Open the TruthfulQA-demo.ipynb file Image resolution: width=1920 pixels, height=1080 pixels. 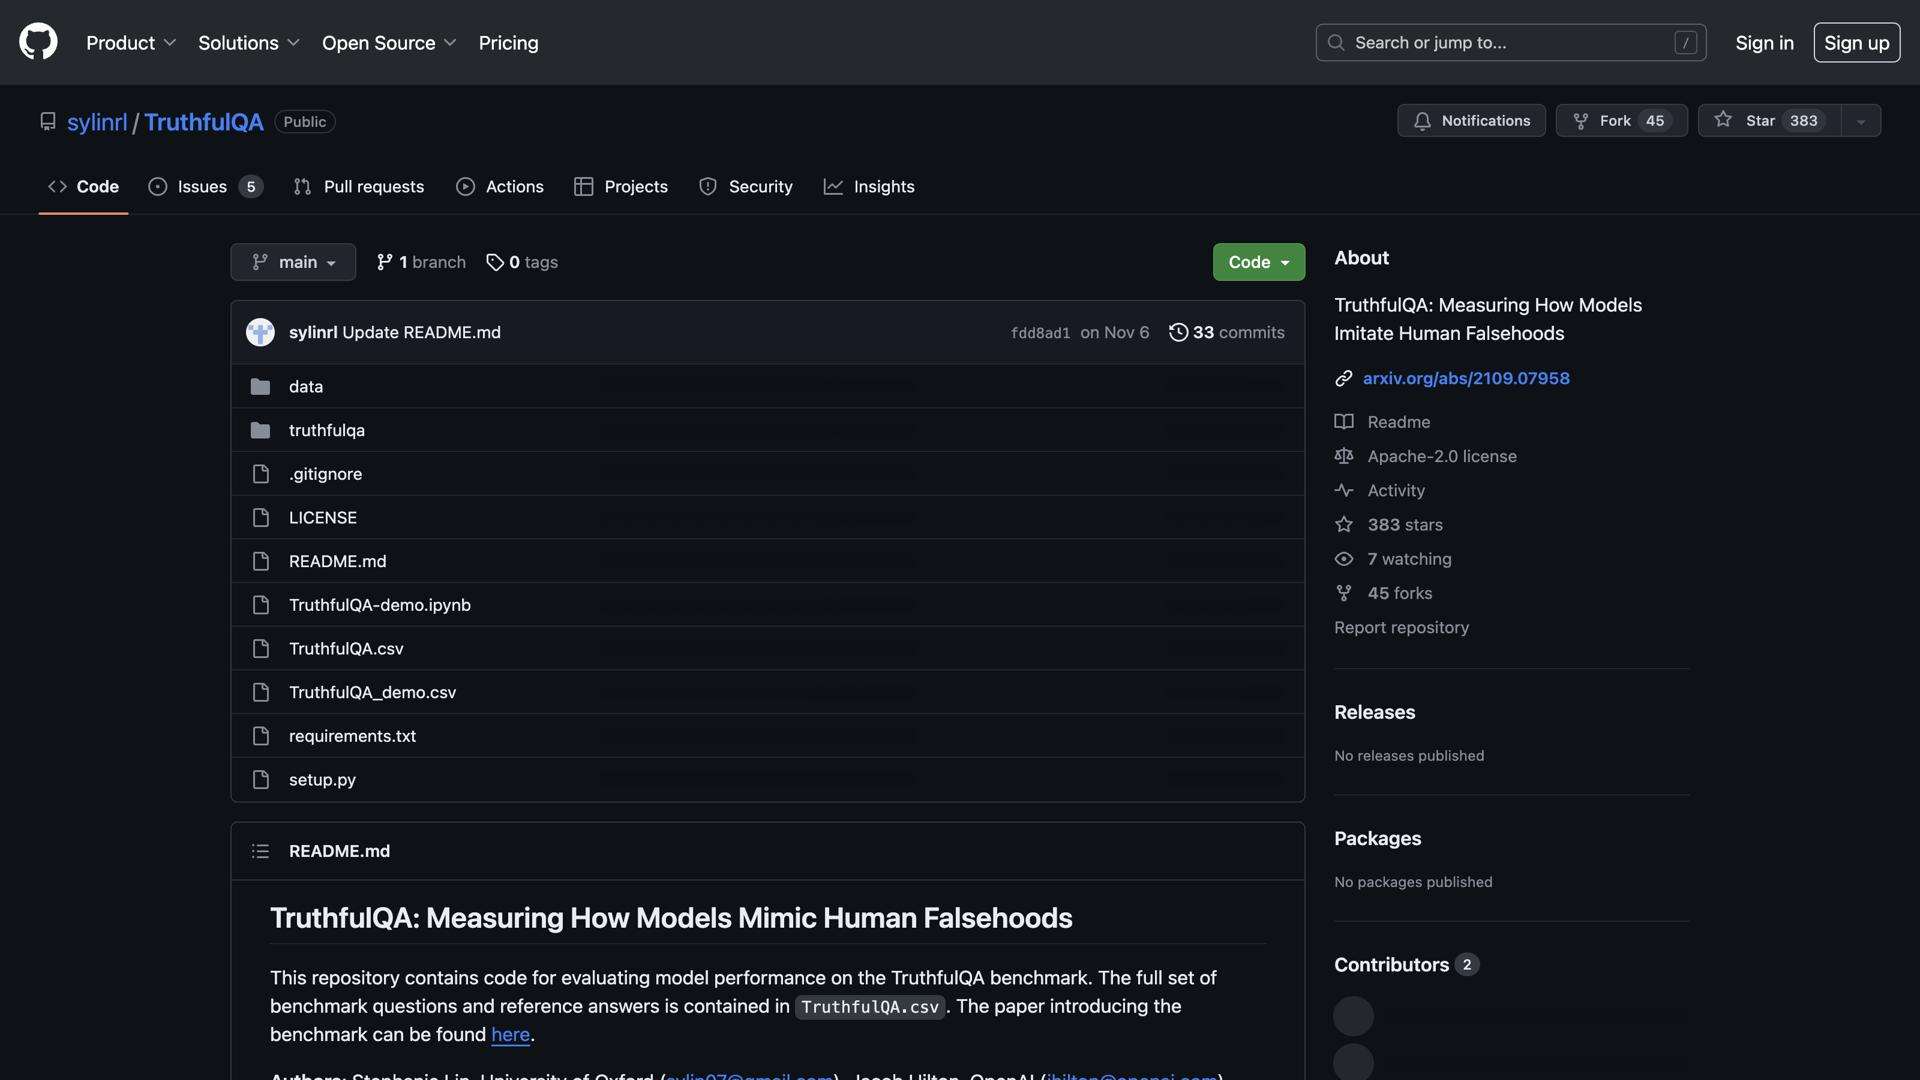379,605
